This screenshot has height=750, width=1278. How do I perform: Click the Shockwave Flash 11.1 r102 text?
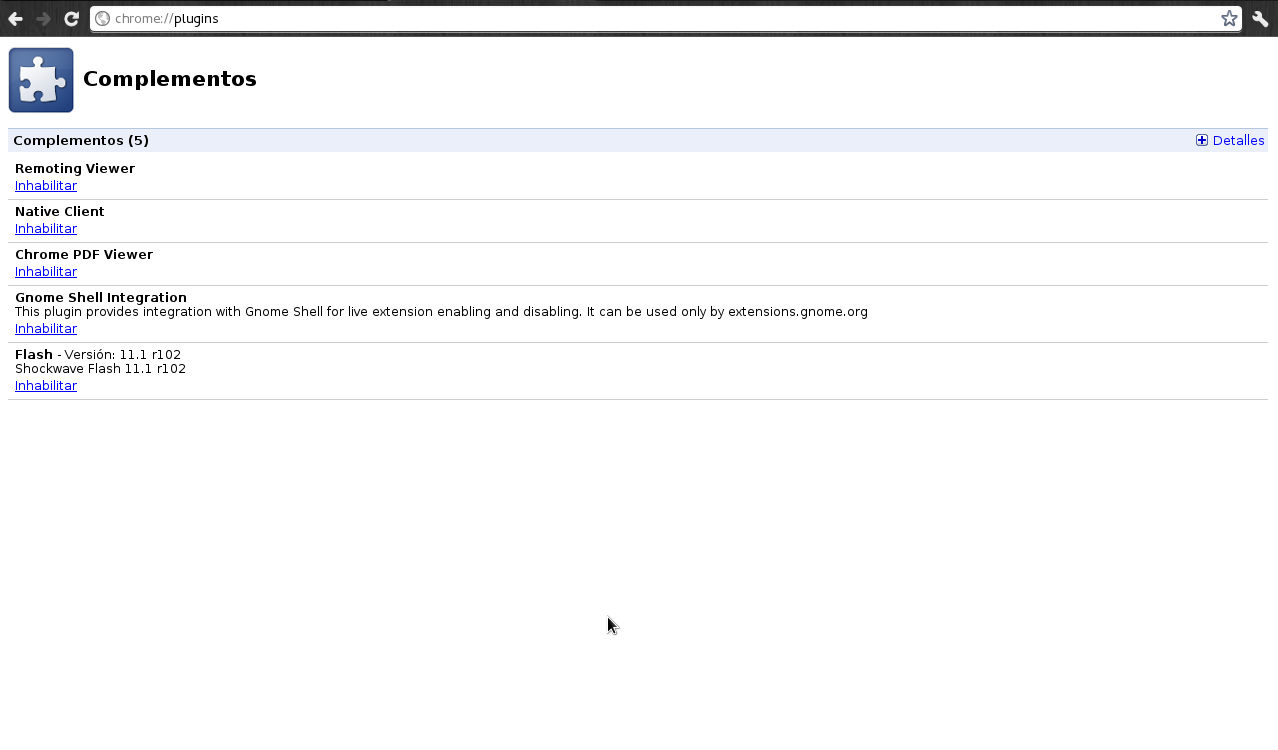[100, 369]
